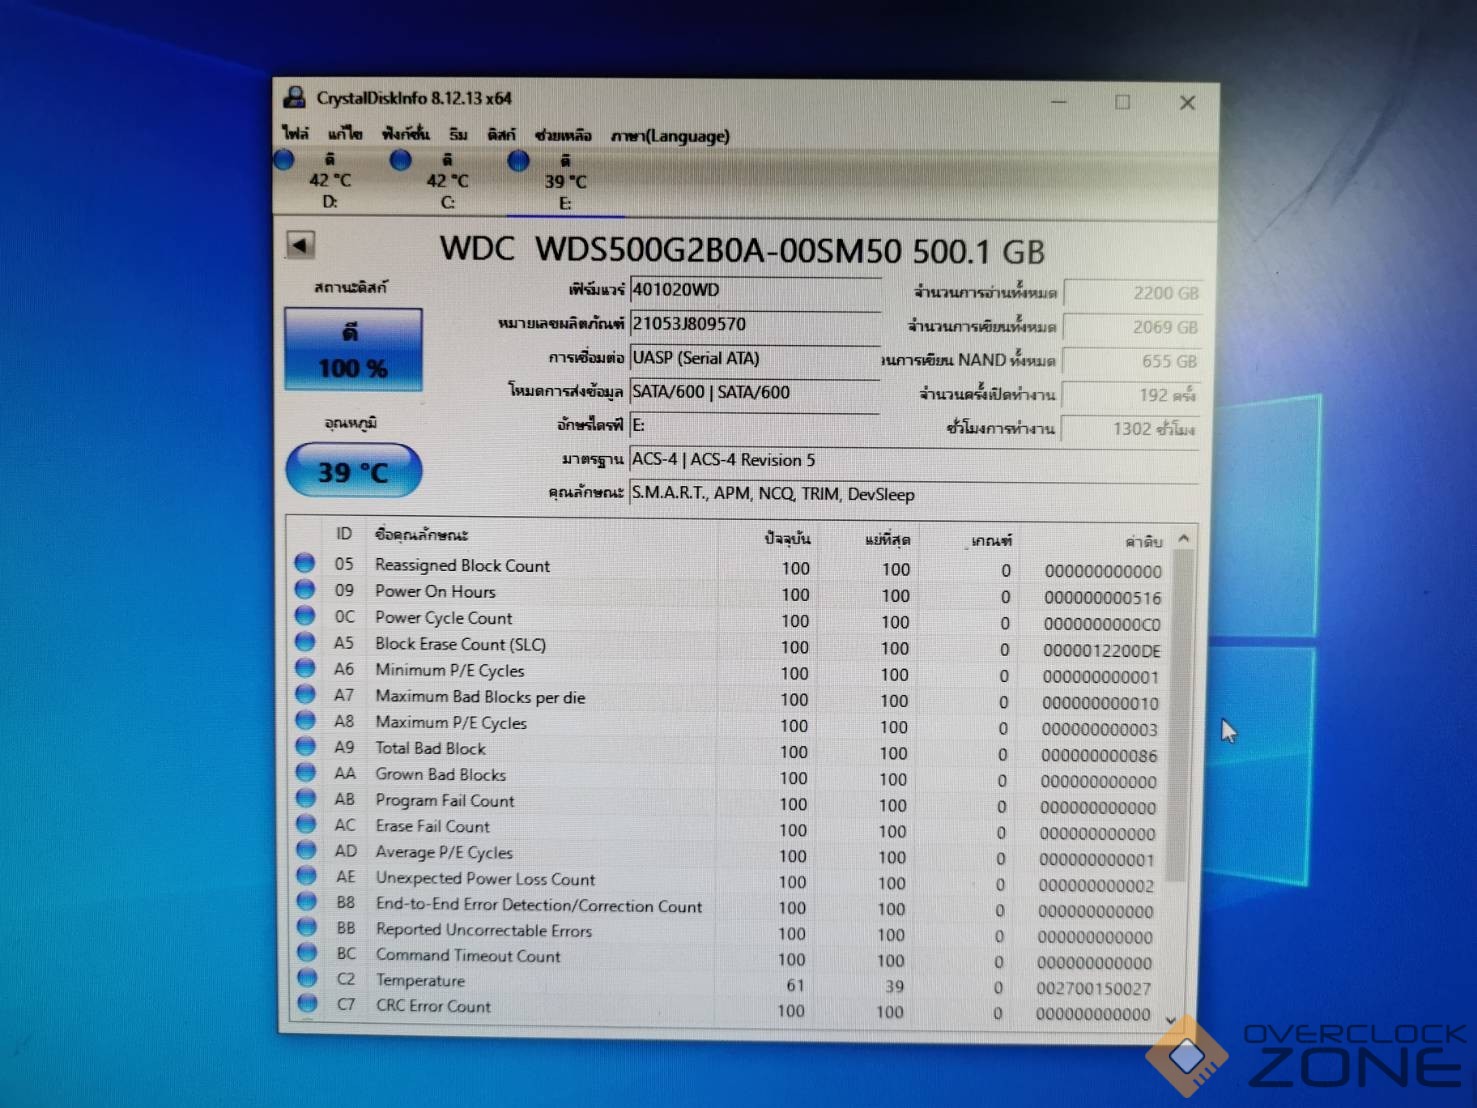
Task: Click status circle for CRC Error Count
Action: 307,1004
